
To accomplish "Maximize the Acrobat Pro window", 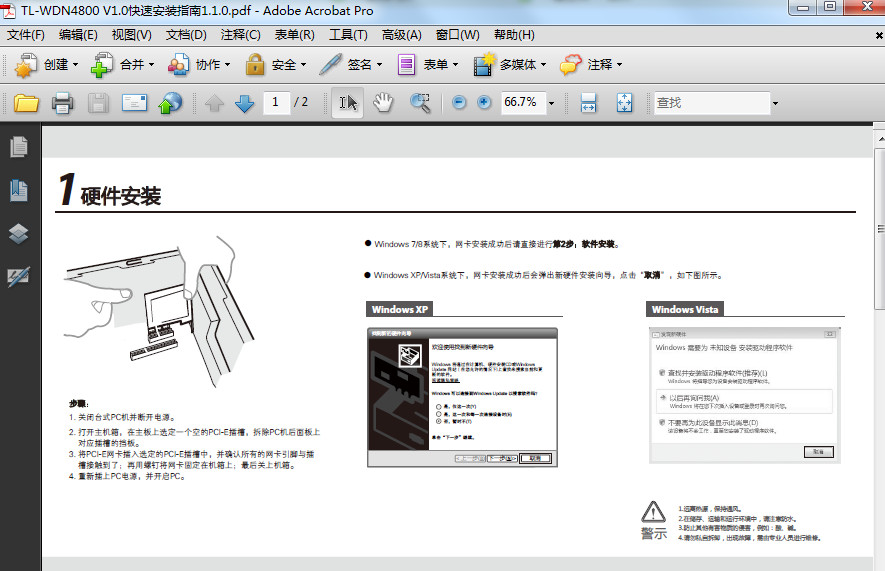I will click(830, 7).
